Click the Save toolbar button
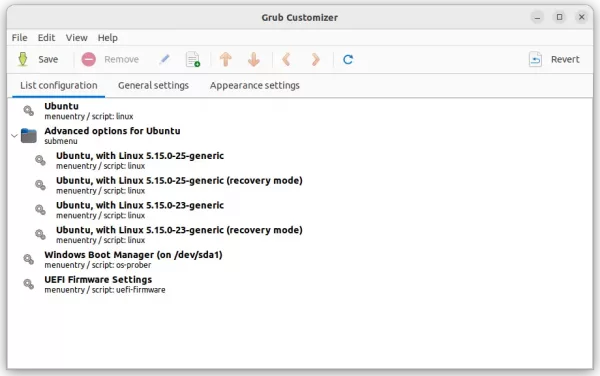600x376 pixels. point(38,60)
